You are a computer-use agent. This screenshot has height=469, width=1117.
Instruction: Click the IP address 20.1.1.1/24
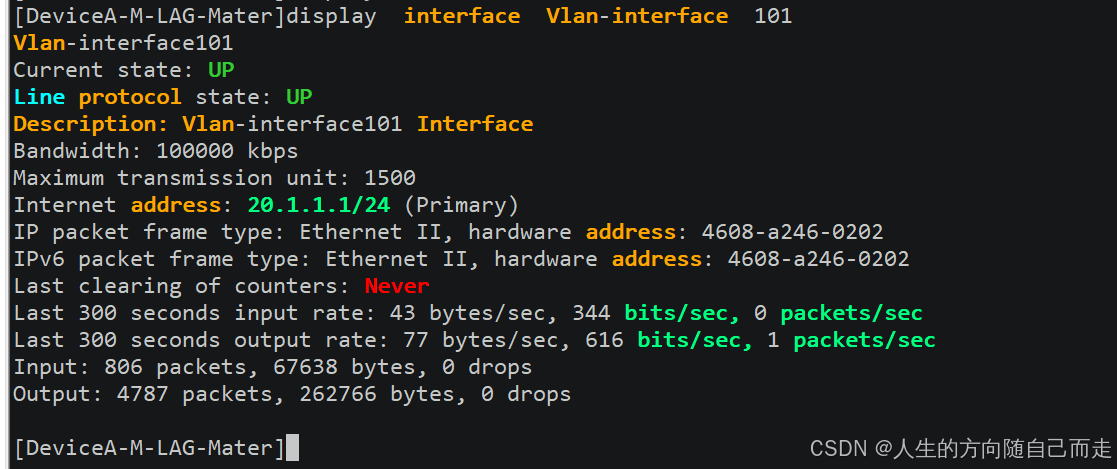click(x=319, y=205)
